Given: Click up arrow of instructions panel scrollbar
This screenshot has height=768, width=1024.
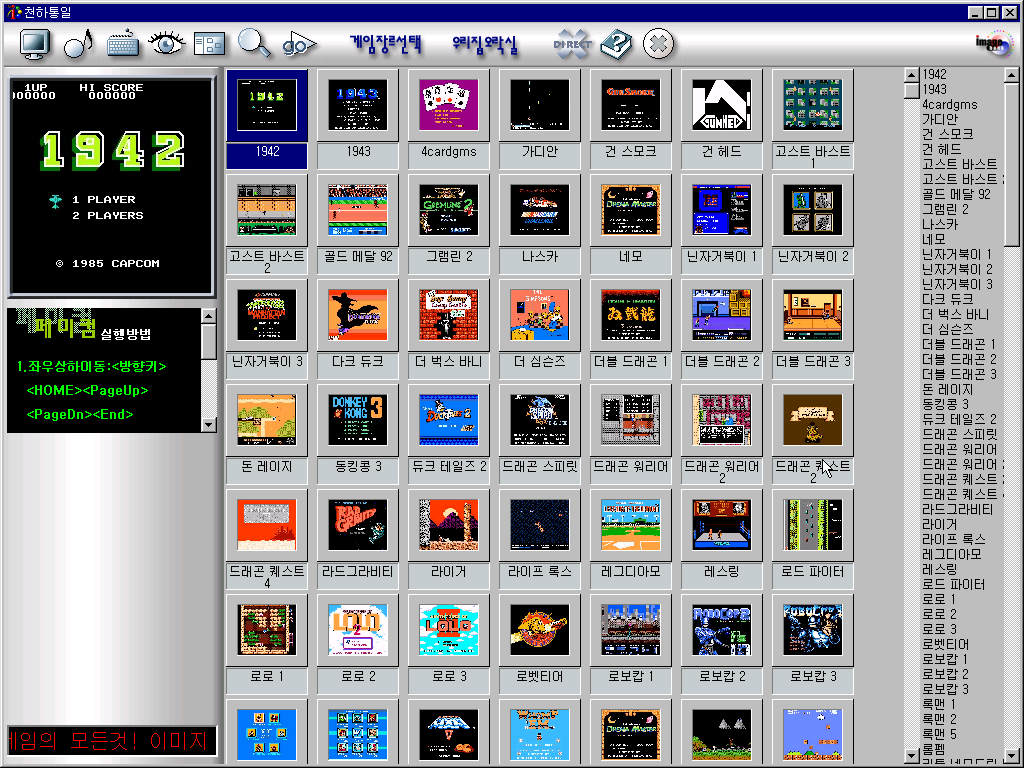Looking at the screenshot, I should pos(208,316).
